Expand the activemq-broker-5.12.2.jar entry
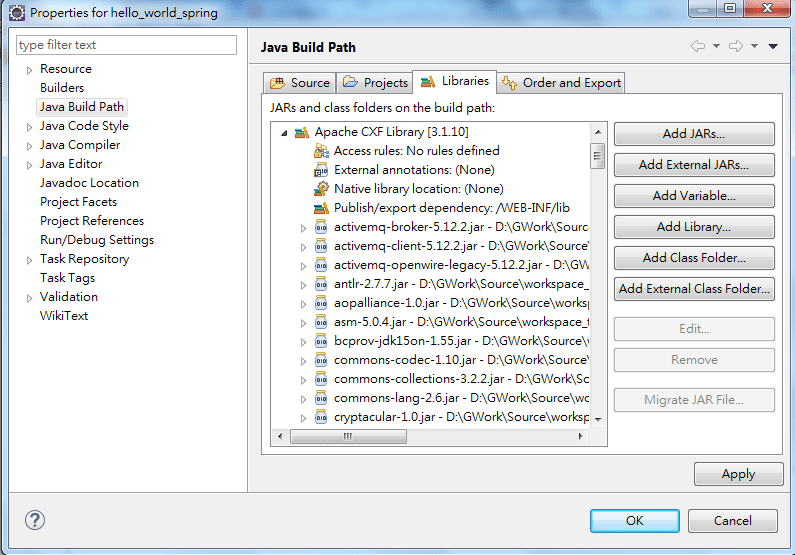The width and height of the screenshot is (795, 555). [x=304, y=228]
